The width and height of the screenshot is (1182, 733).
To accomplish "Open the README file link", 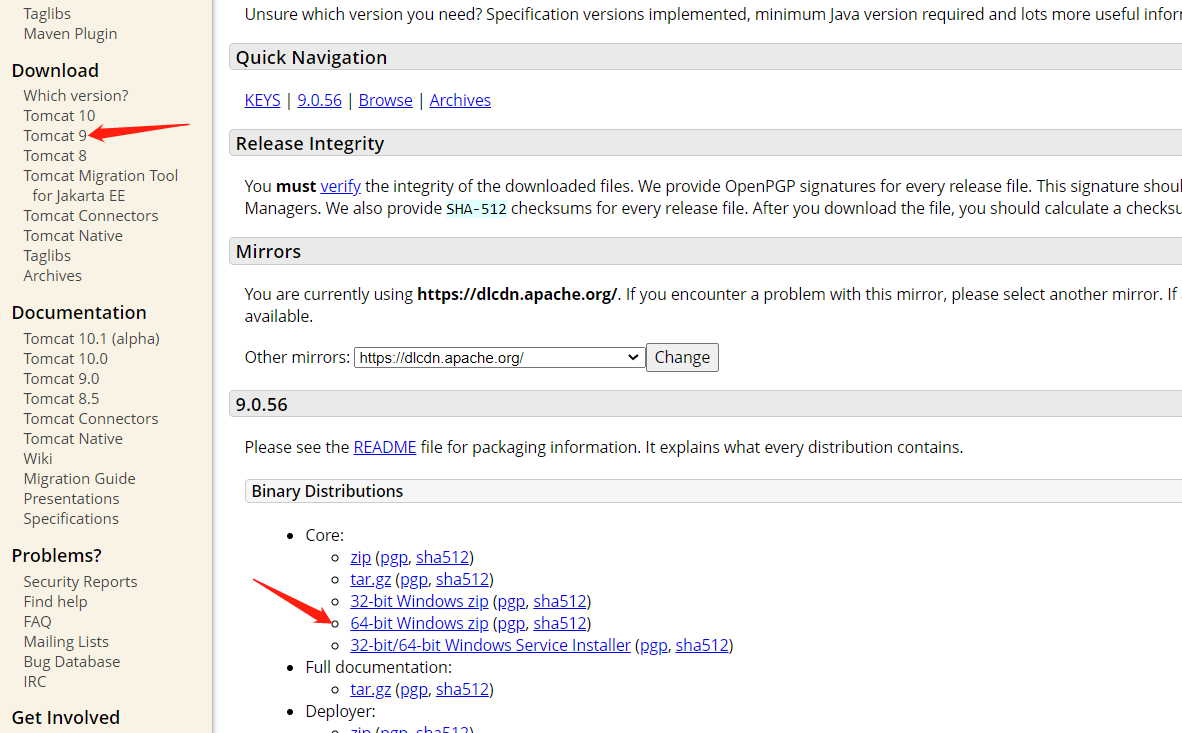I will [384, 447].
